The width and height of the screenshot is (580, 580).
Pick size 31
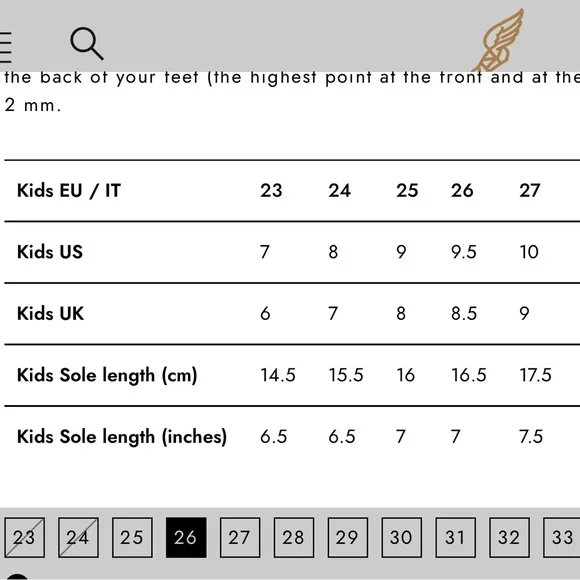coord(455,537)
